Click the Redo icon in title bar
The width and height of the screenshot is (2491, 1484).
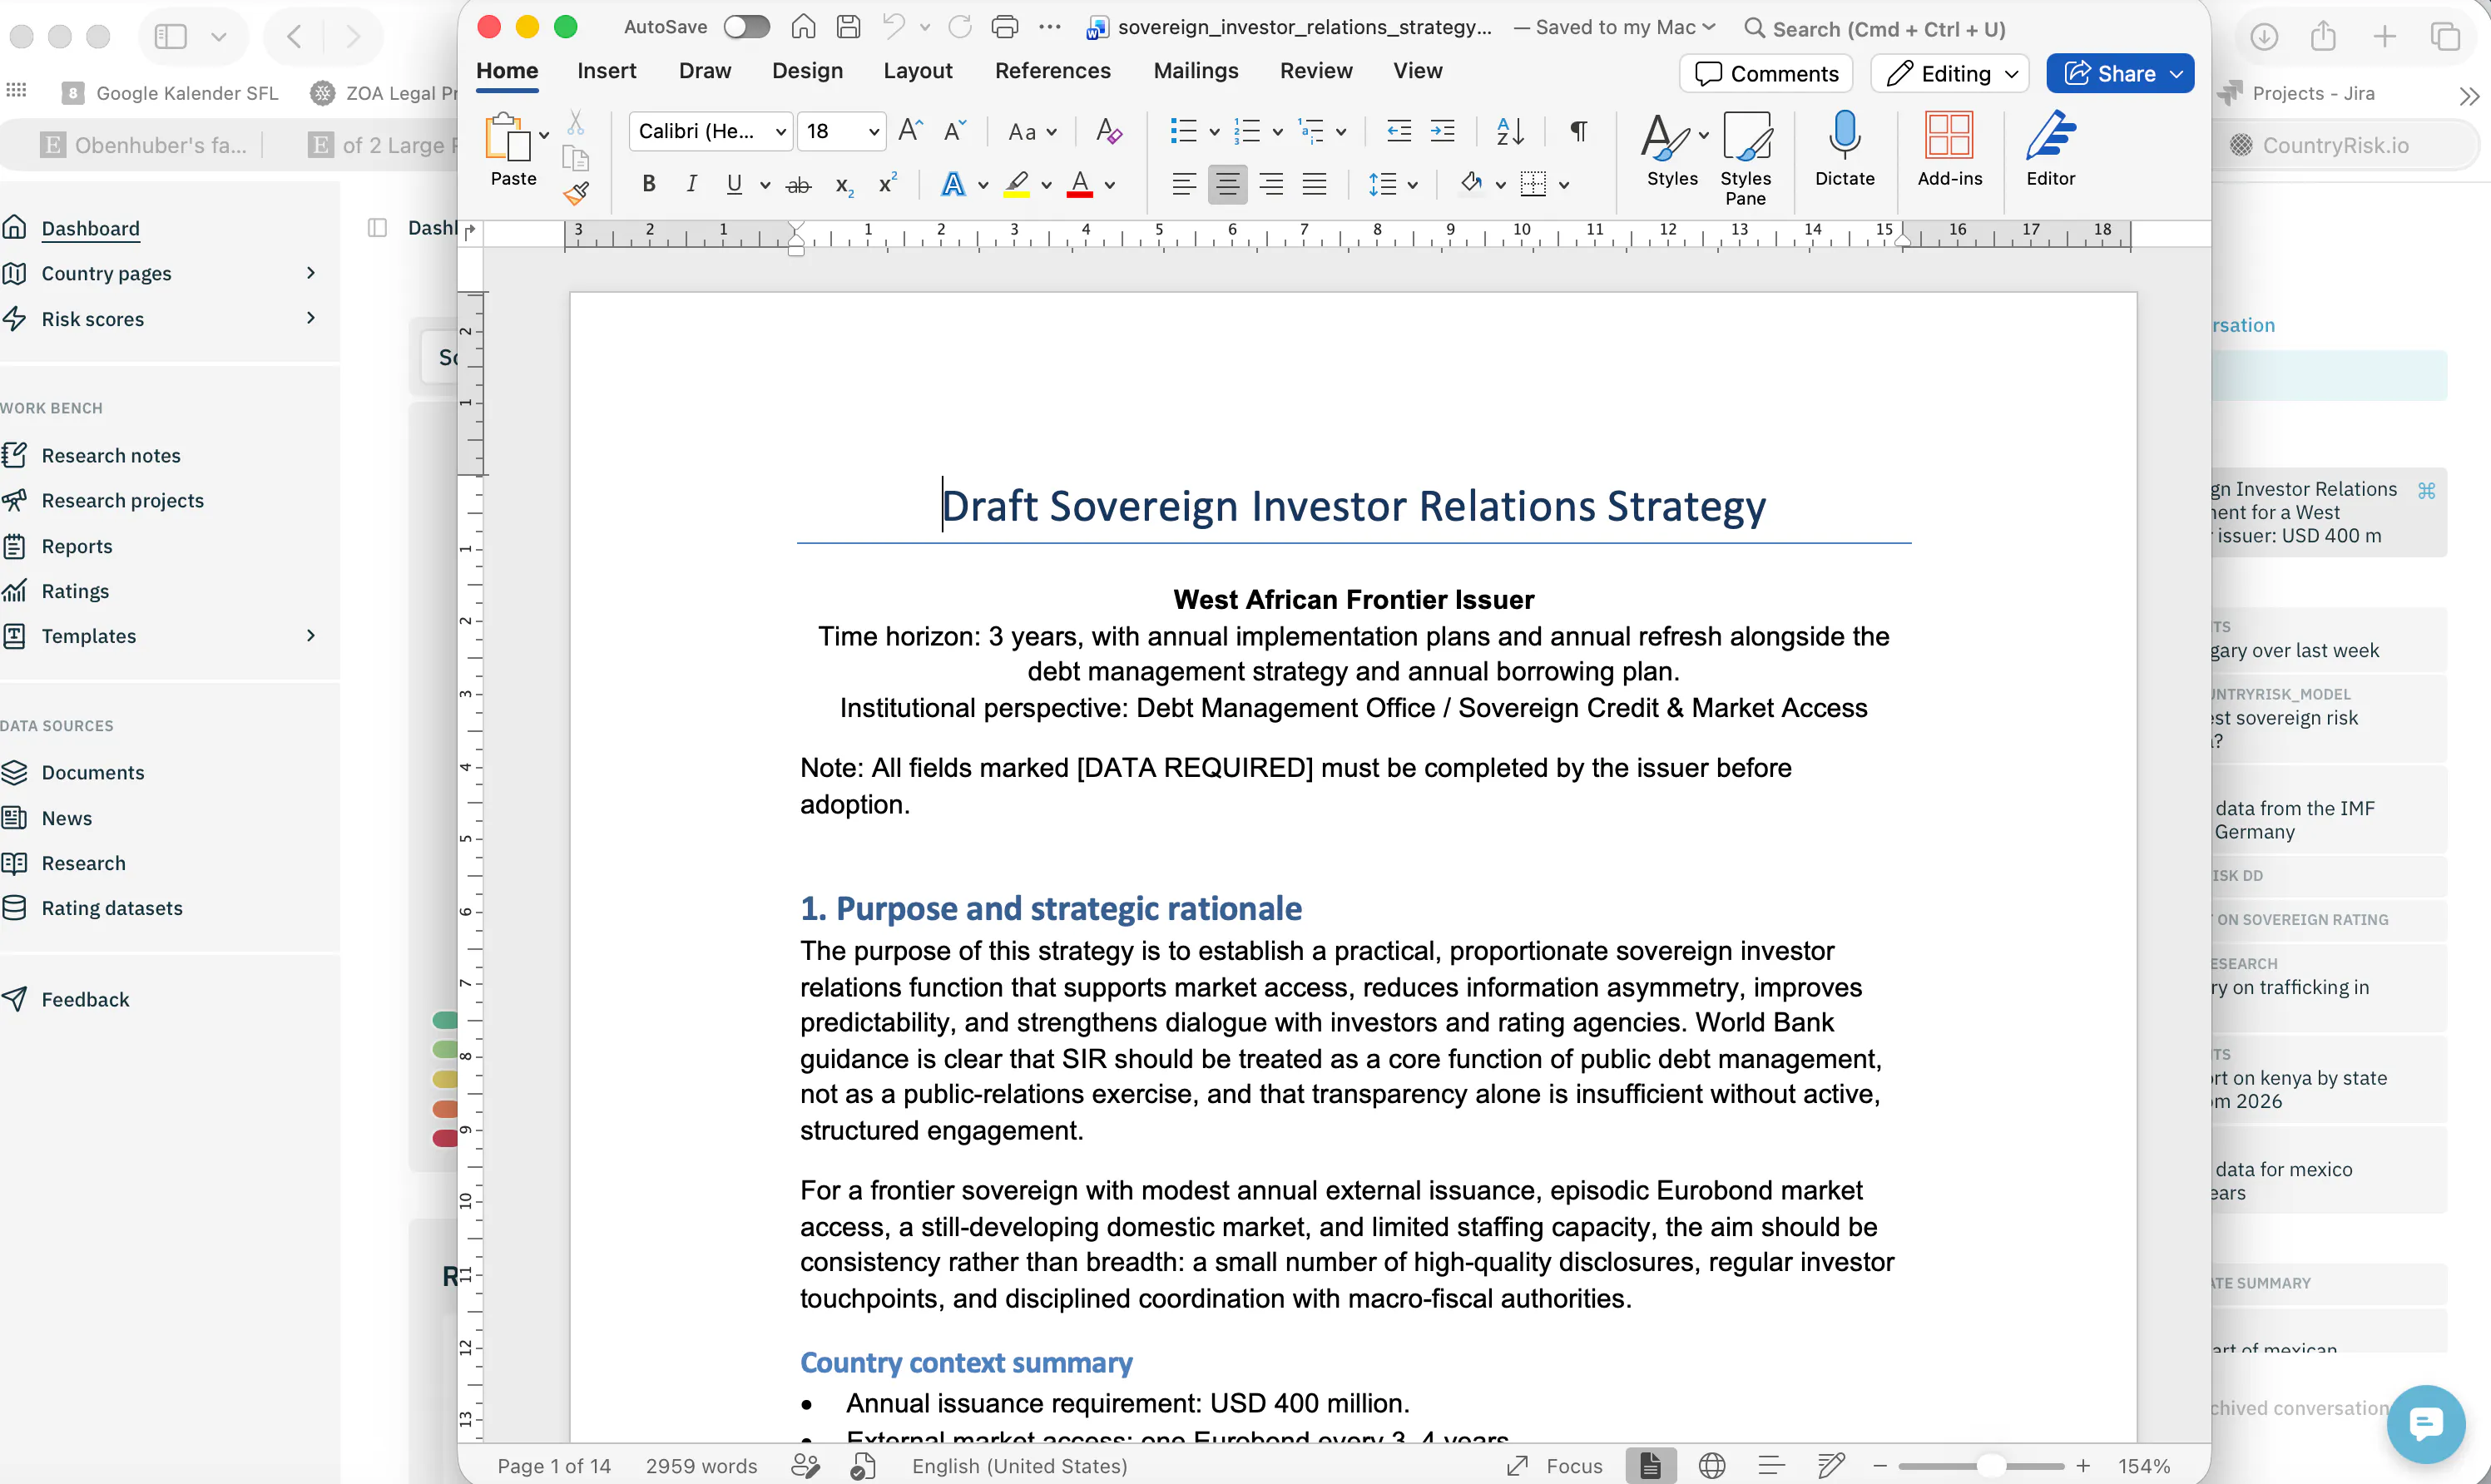click(960, 27)
